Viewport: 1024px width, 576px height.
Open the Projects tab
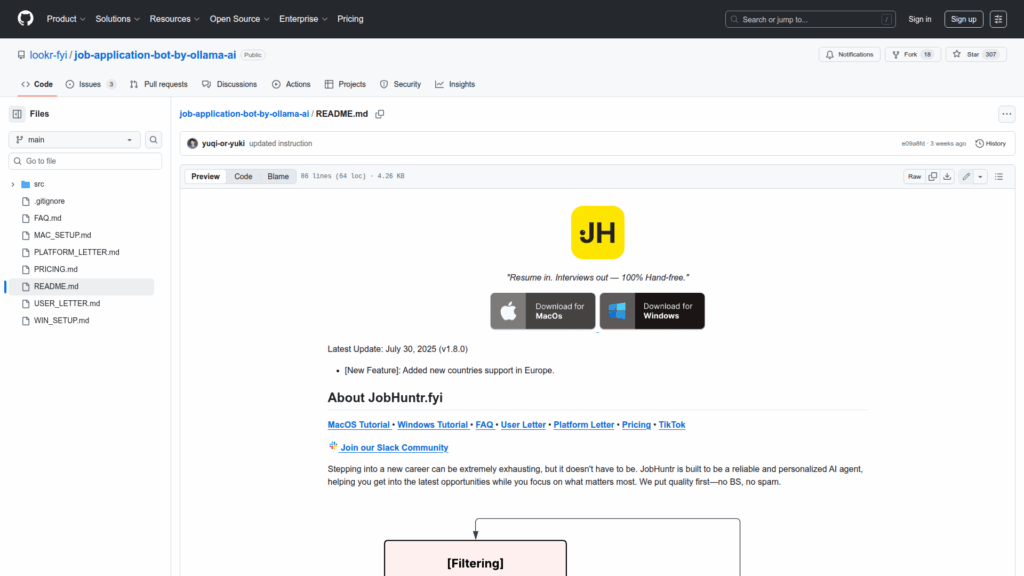point(345,84)
